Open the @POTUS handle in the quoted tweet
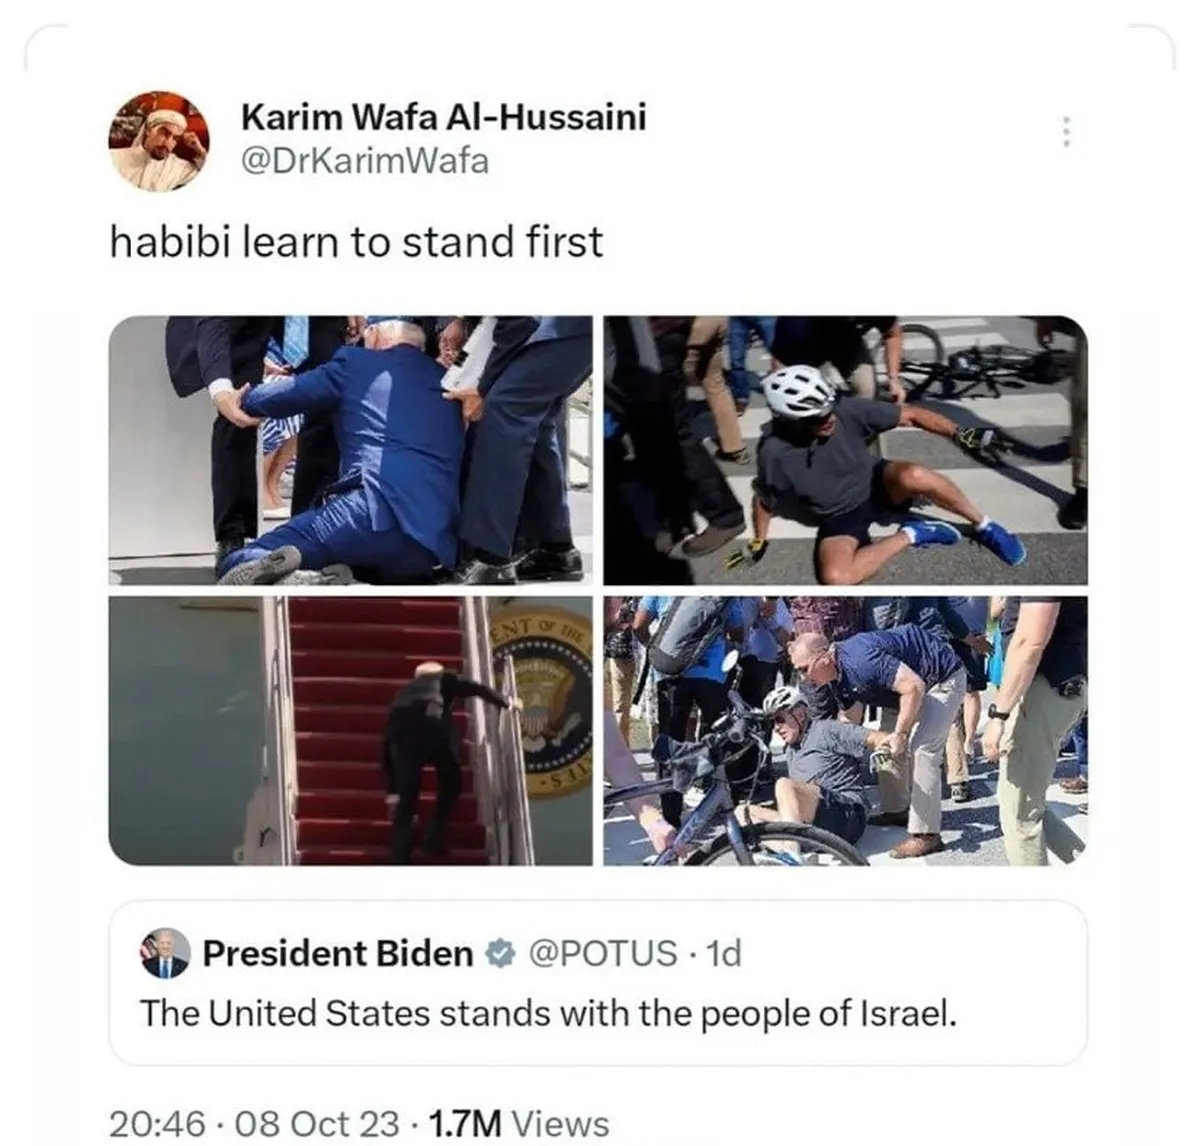 click(x=601, y=953)
